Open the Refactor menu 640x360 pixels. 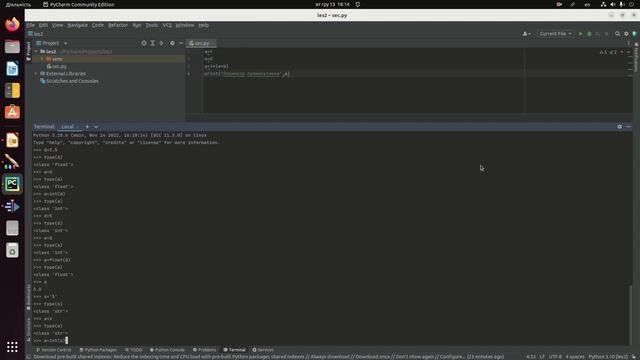pyautogui.click(x=118, y=25)
